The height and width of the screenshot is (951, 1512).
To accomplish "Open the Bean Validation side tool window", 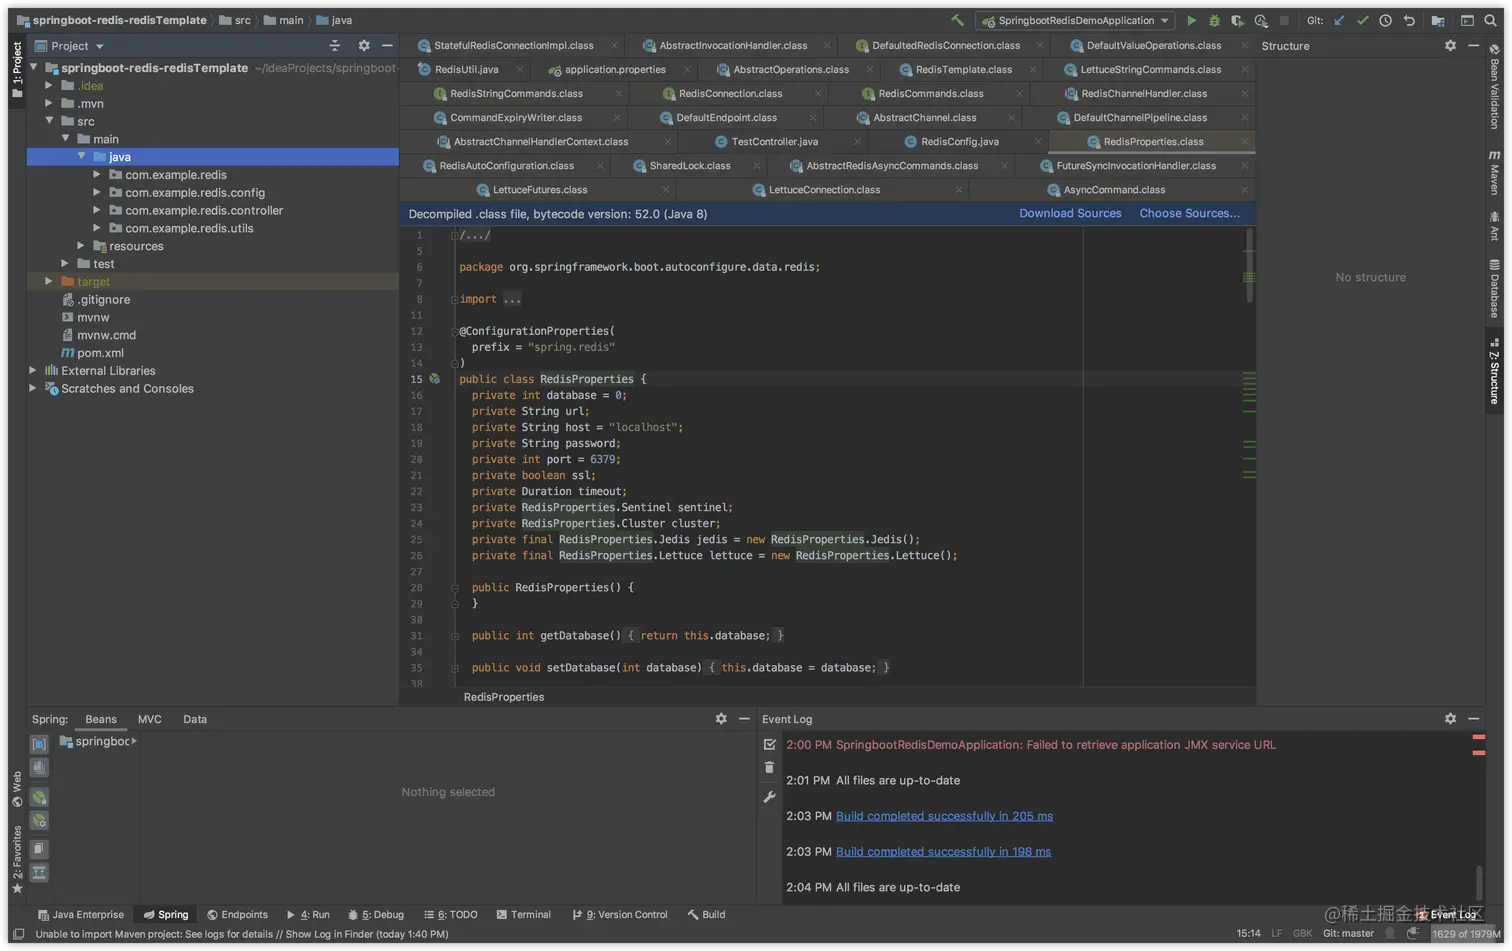I will pos(1495,86).
